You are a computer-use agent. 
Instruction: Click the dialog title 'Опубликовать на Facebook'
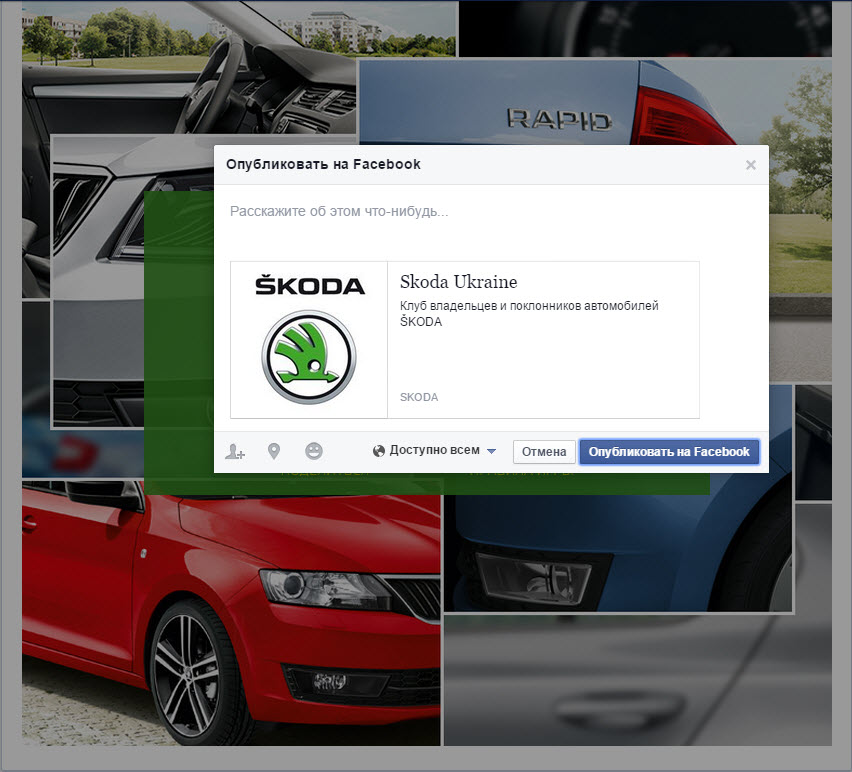click(323, 164)
